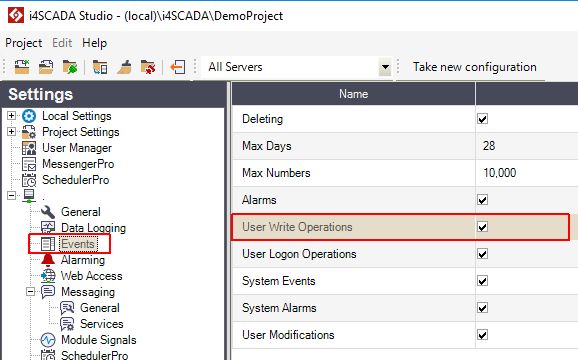This screenshot has width=578, height=360.
Task: Click the i4SCADA Studio logo icon
Action: (16, 15)
